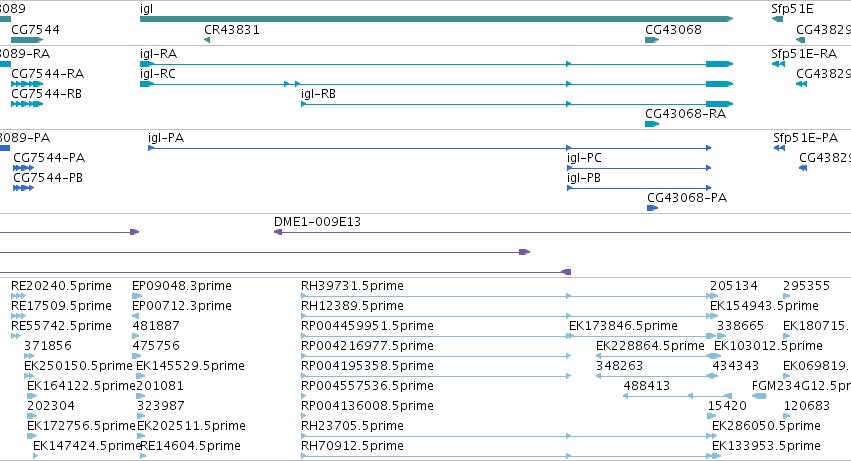
Task: Select the CG43068-RA transcript glyph
Action: click(652, 124)
